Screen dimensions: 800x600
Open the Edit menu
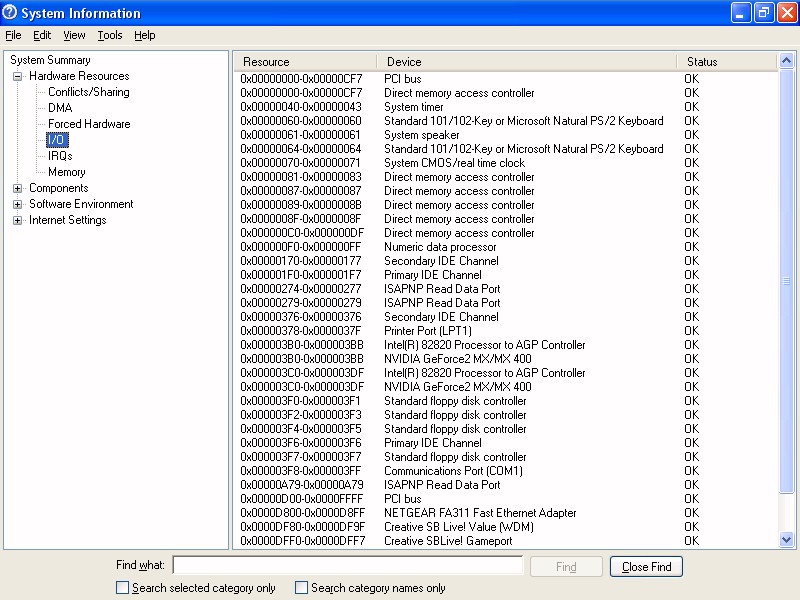tap(42, 35)
